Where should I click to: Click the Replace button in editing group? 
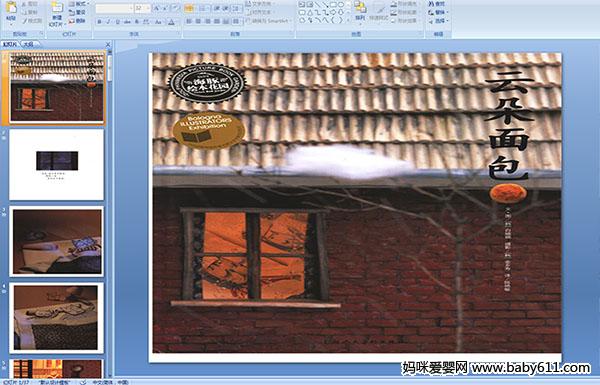[438, 13]
